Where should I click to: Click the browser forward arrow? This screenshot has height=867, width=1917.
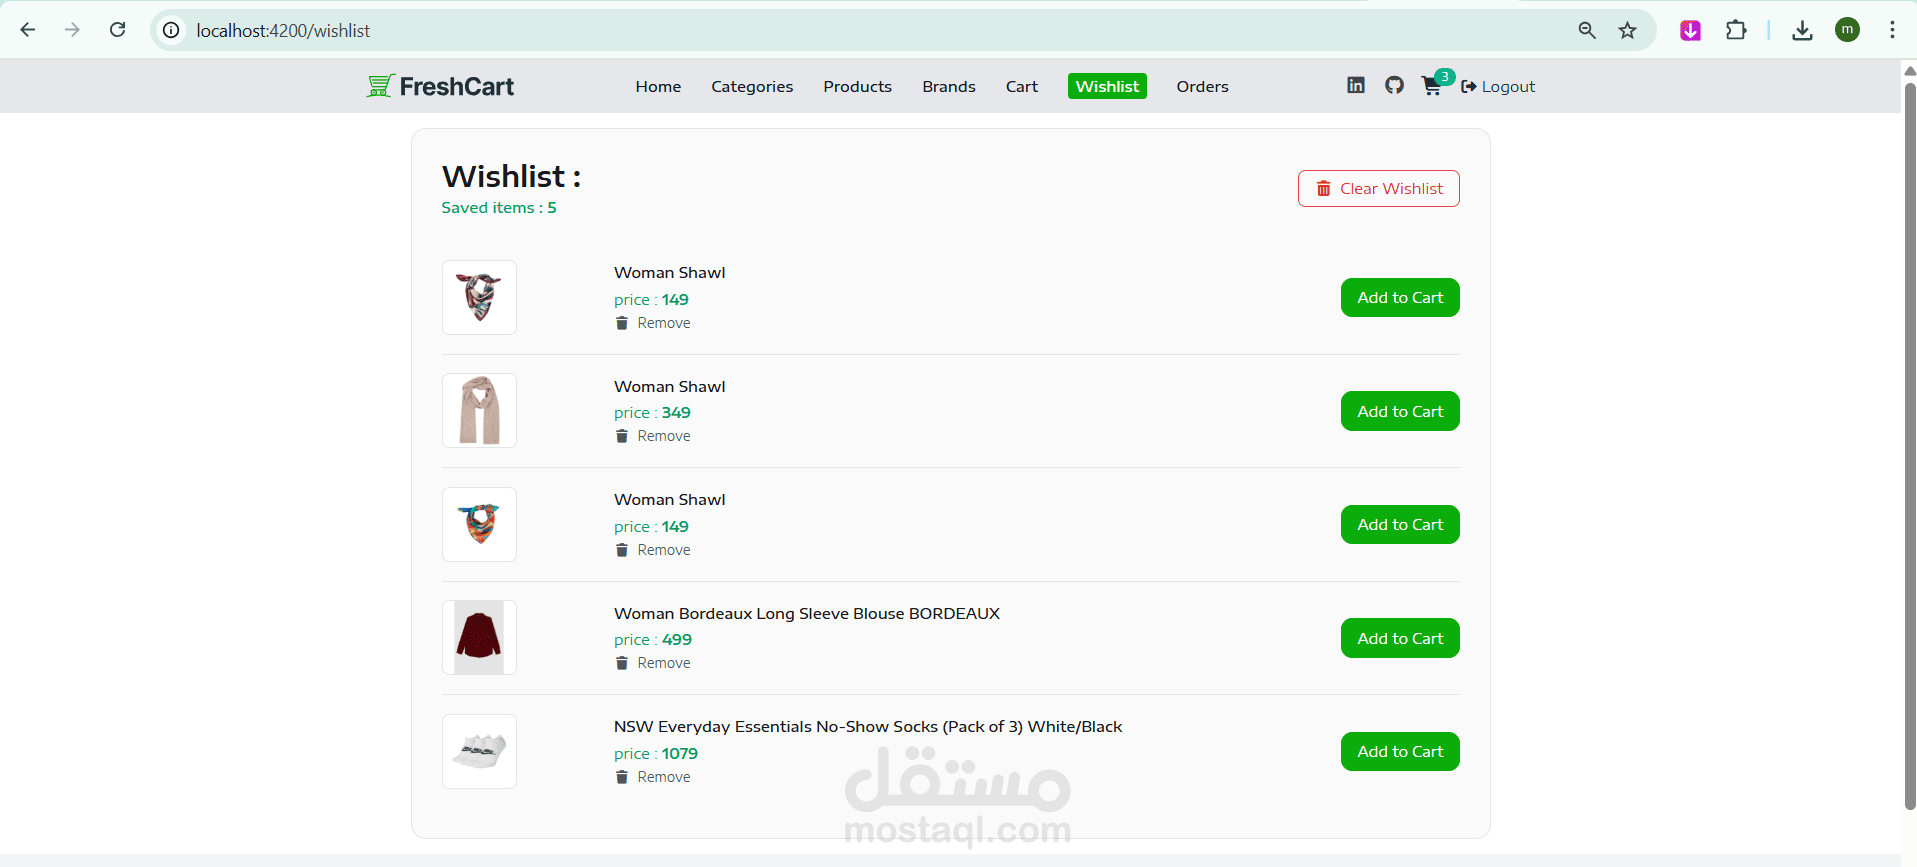click(72, 30)
